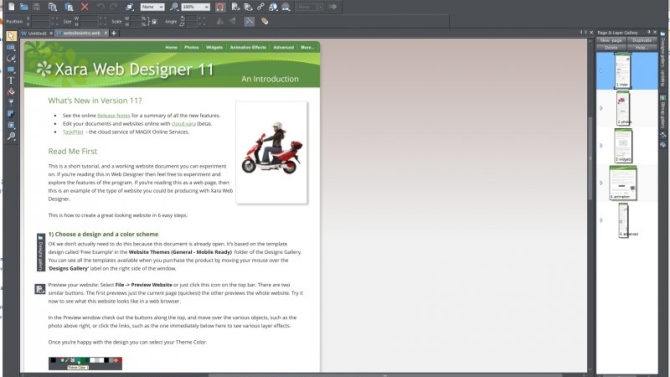Select page 2 photo thumbnail

click(x=623, y=108)
